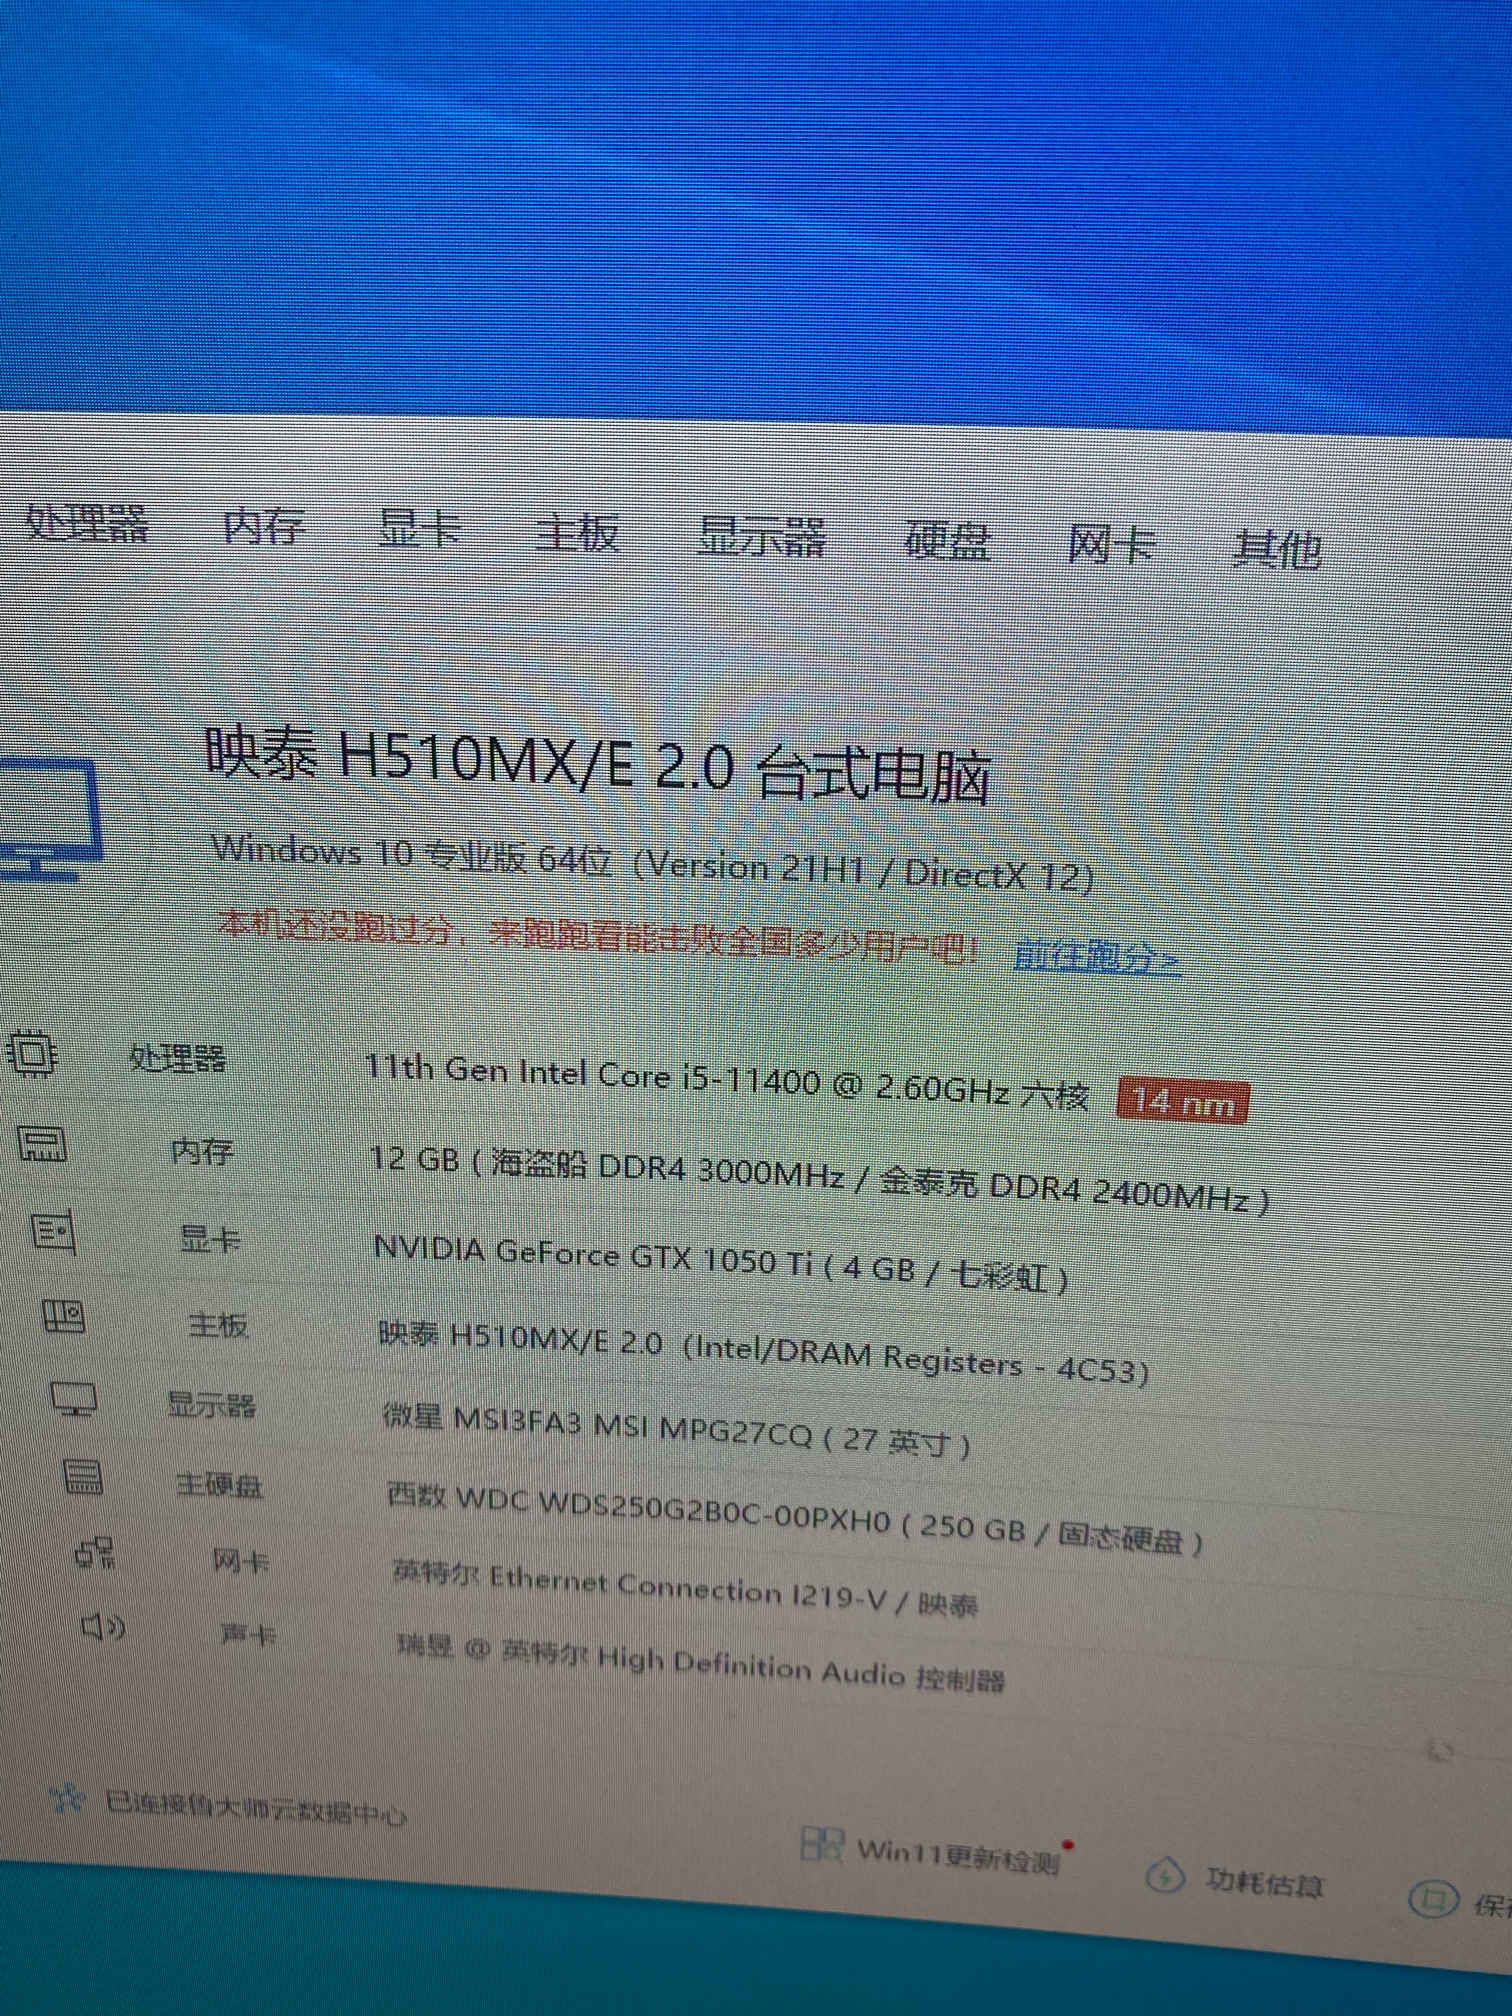Click the blue desktop computer icon beside the title
The width and height of the screenshot is (1512, 2016).
point(49,820)
